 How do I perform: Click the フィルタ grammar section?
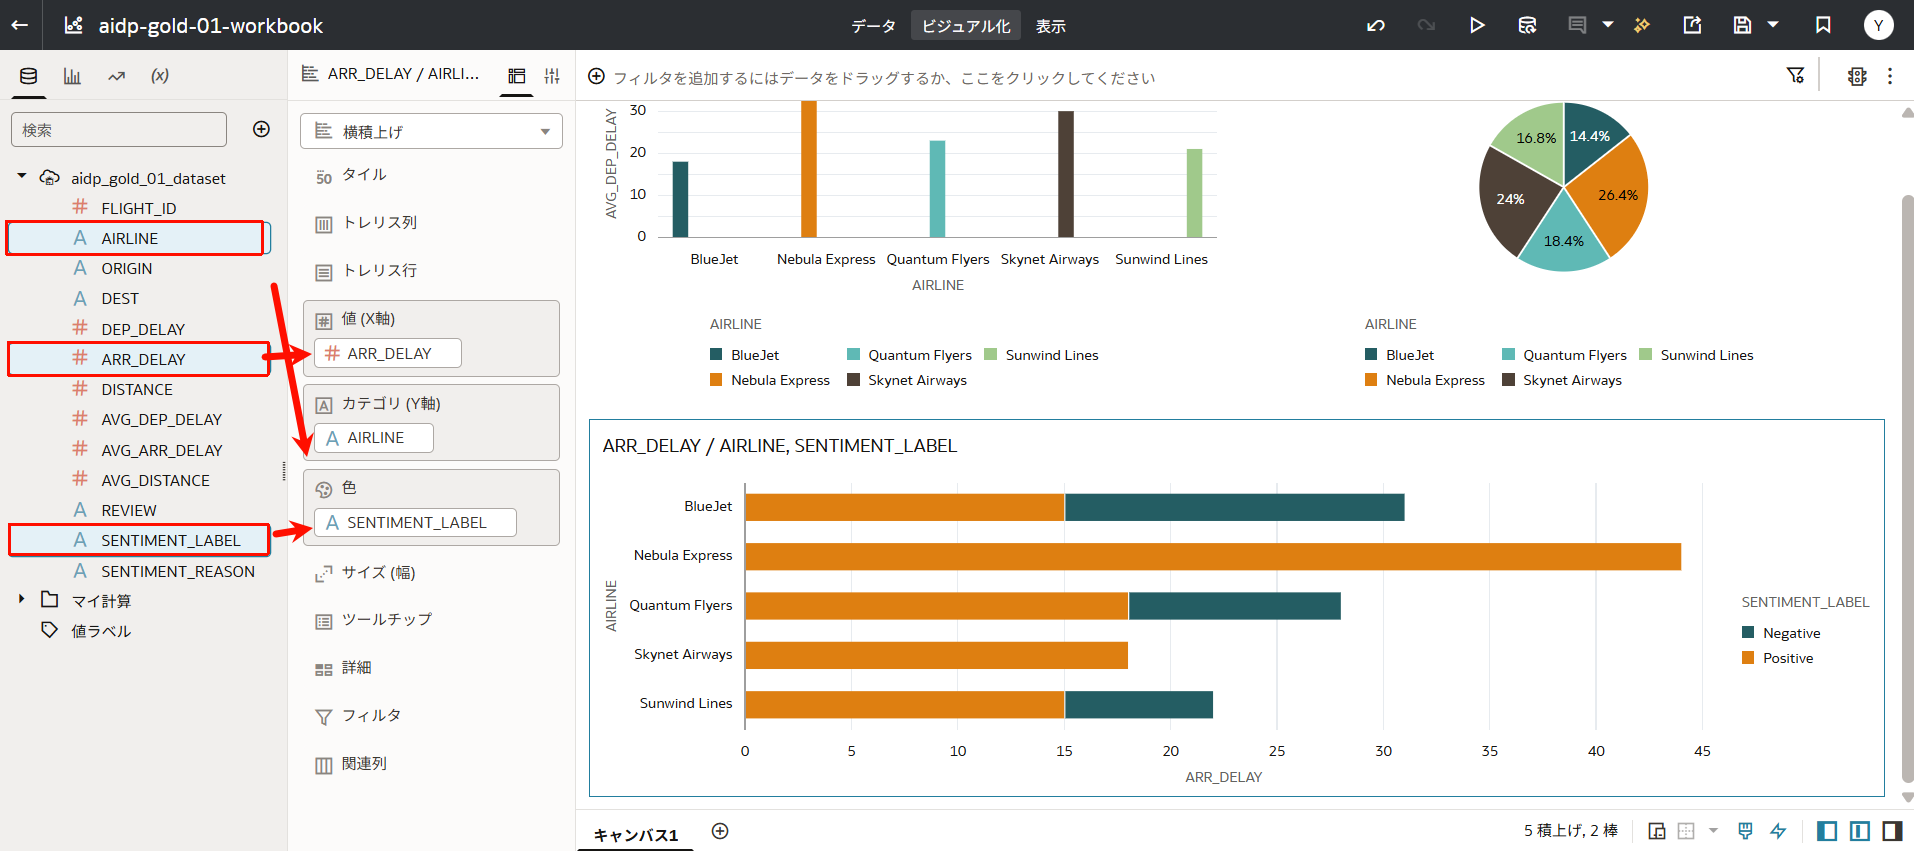click(372, 715)
